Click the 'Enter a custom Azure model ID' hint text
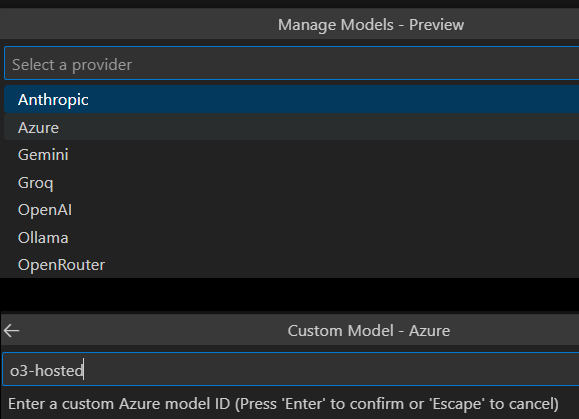 click(x=283, y=404)
